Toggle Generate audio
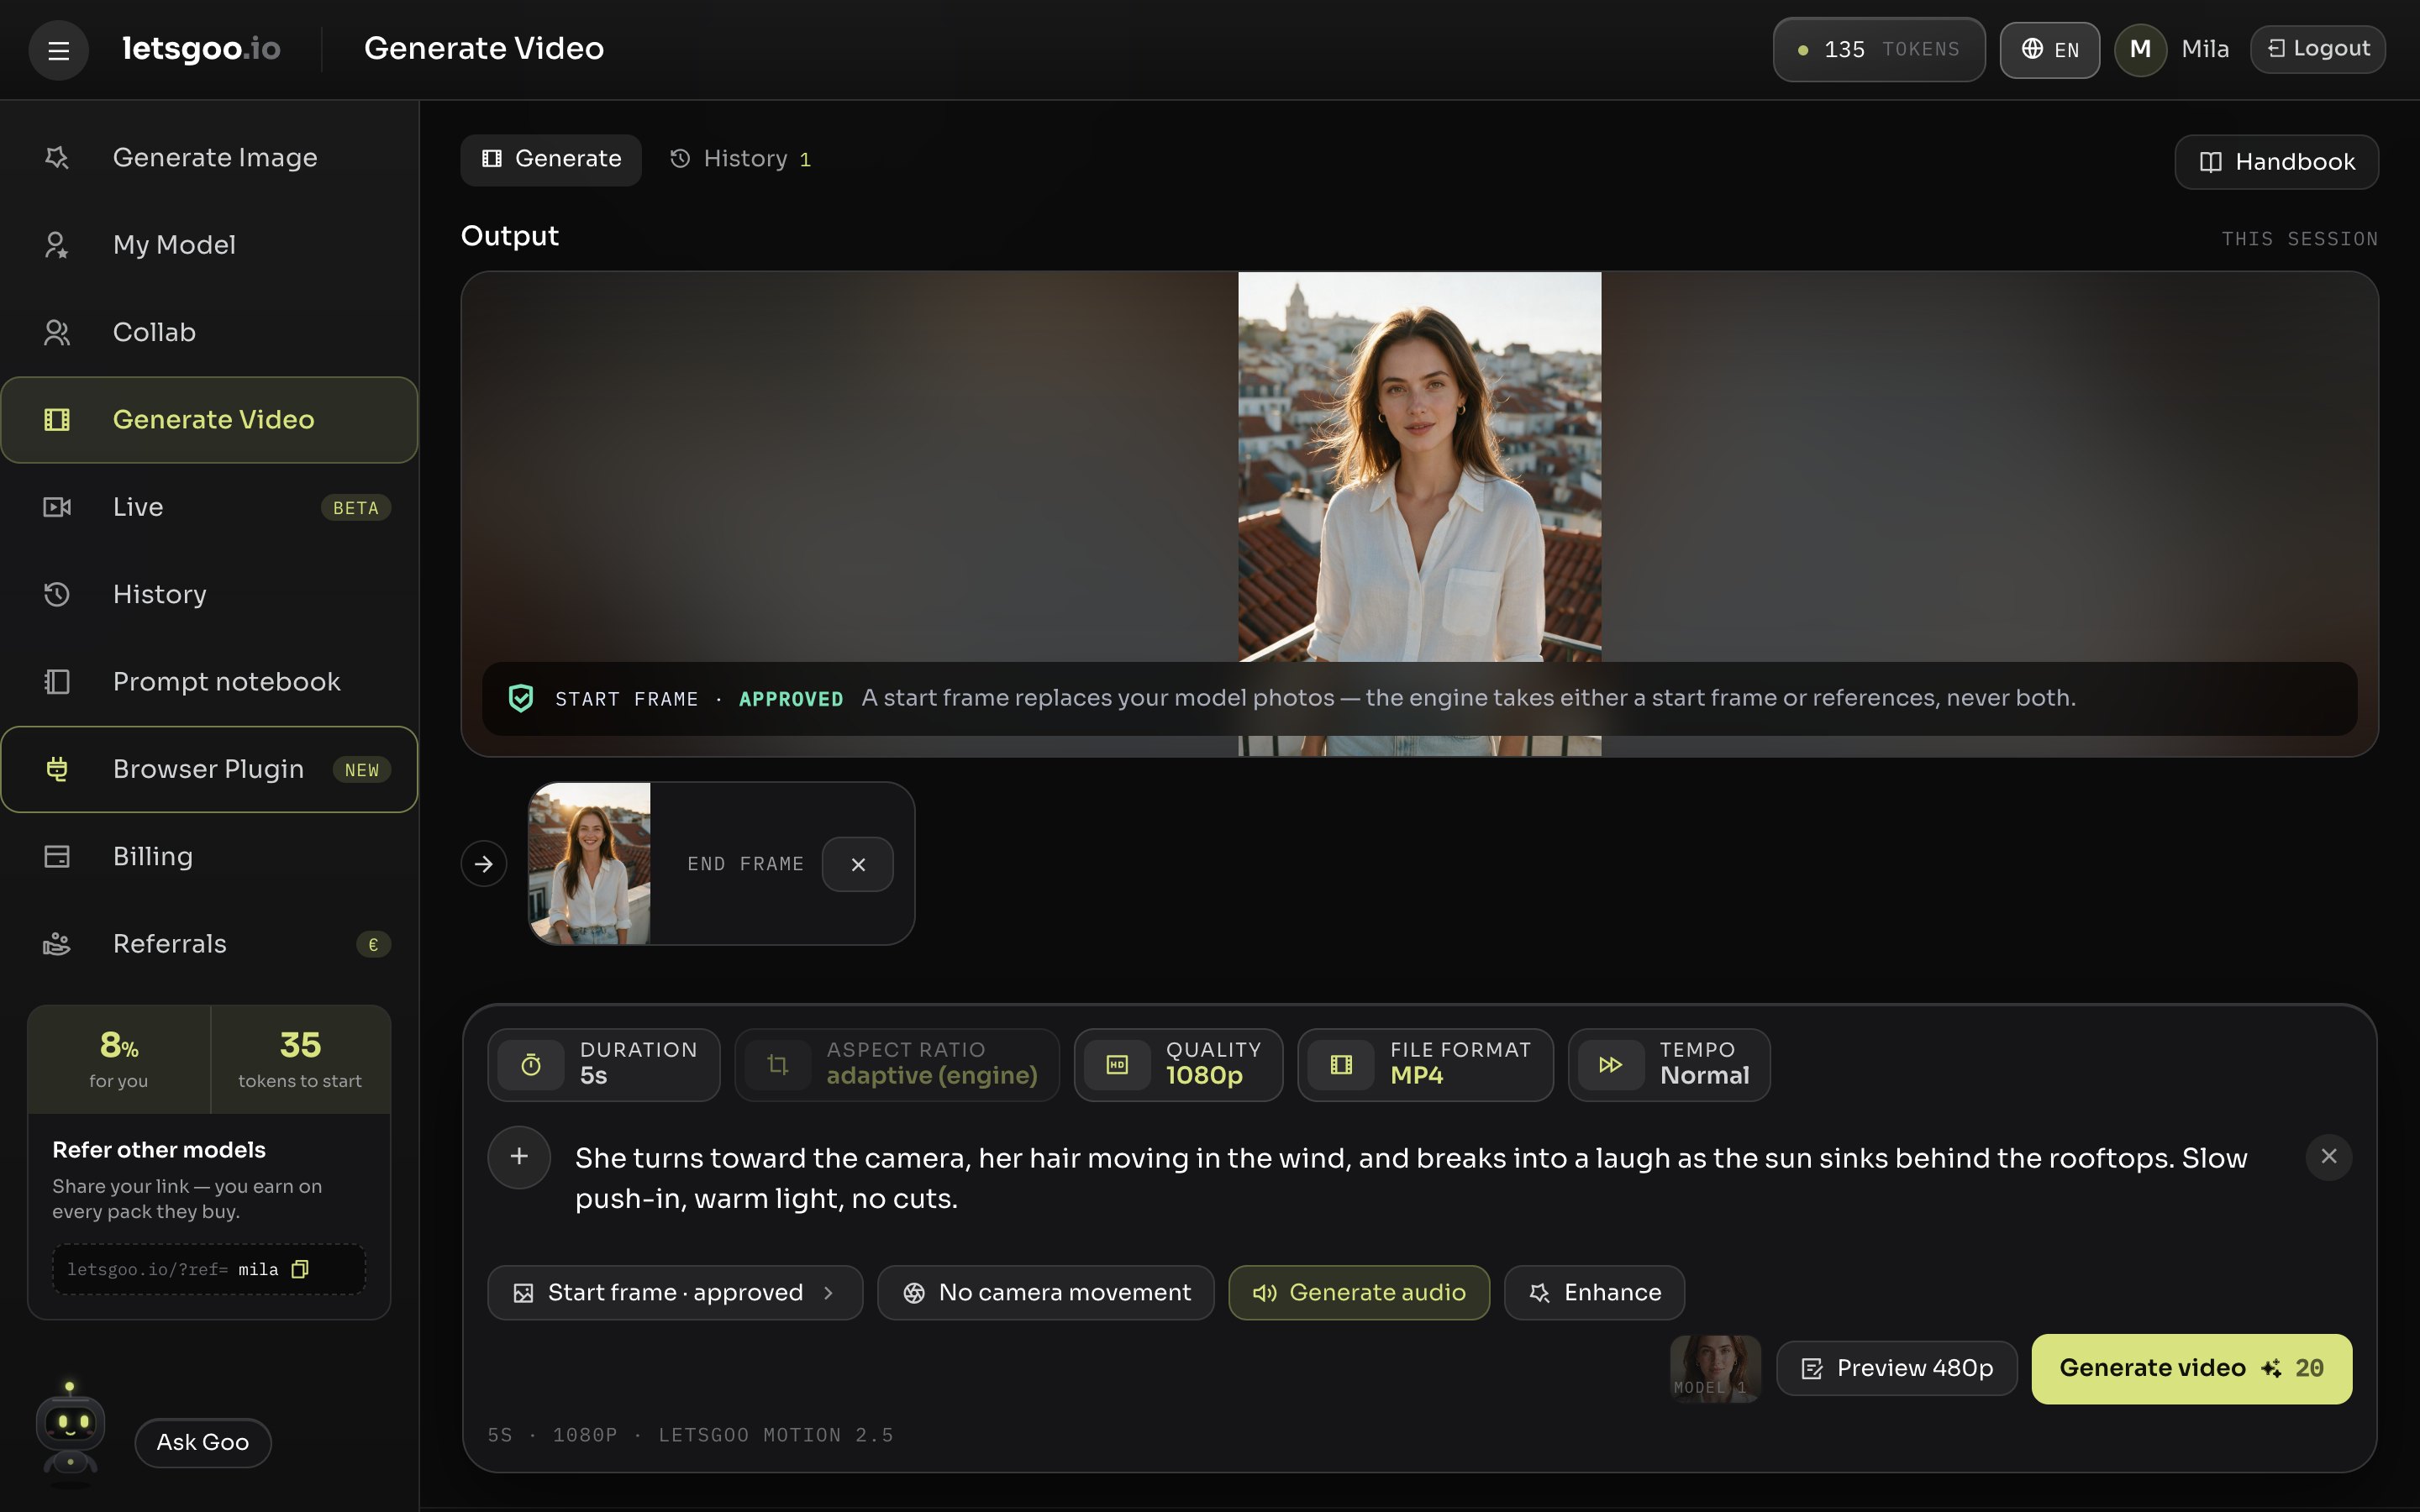 (1359, 1293)
